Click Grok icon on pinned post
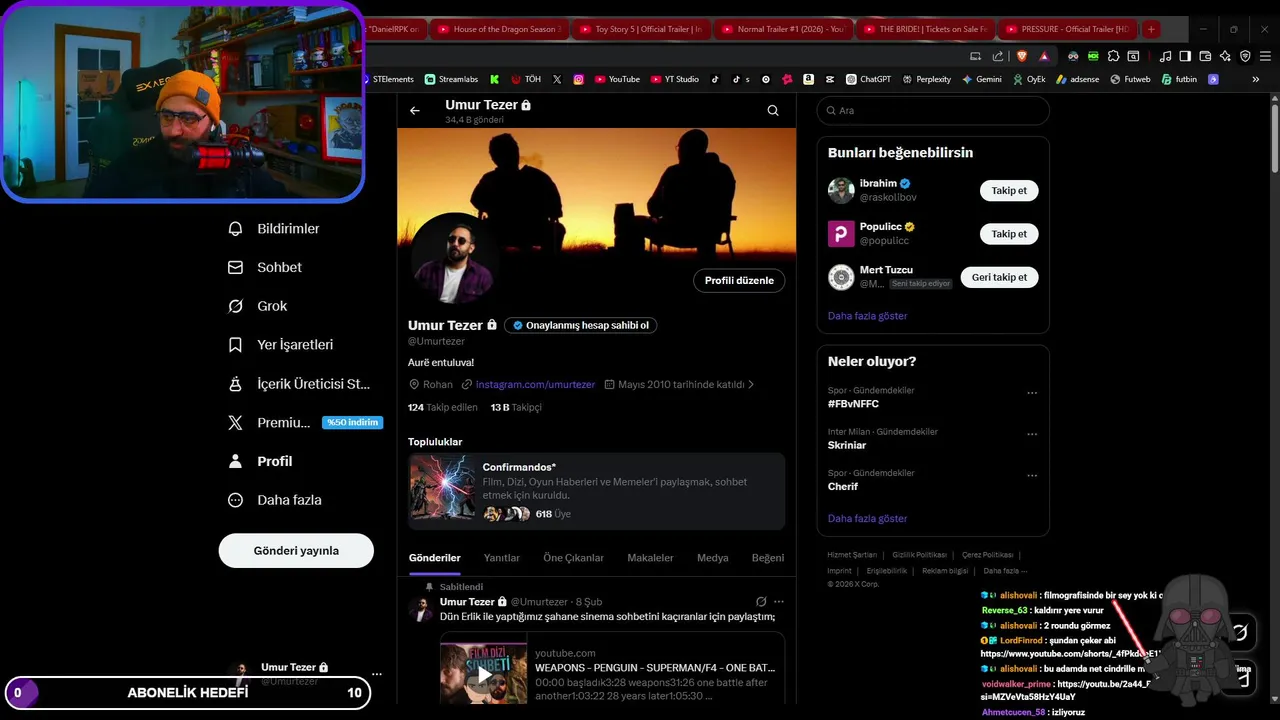The image size is (1280, 720). click(x=761, y=602)
